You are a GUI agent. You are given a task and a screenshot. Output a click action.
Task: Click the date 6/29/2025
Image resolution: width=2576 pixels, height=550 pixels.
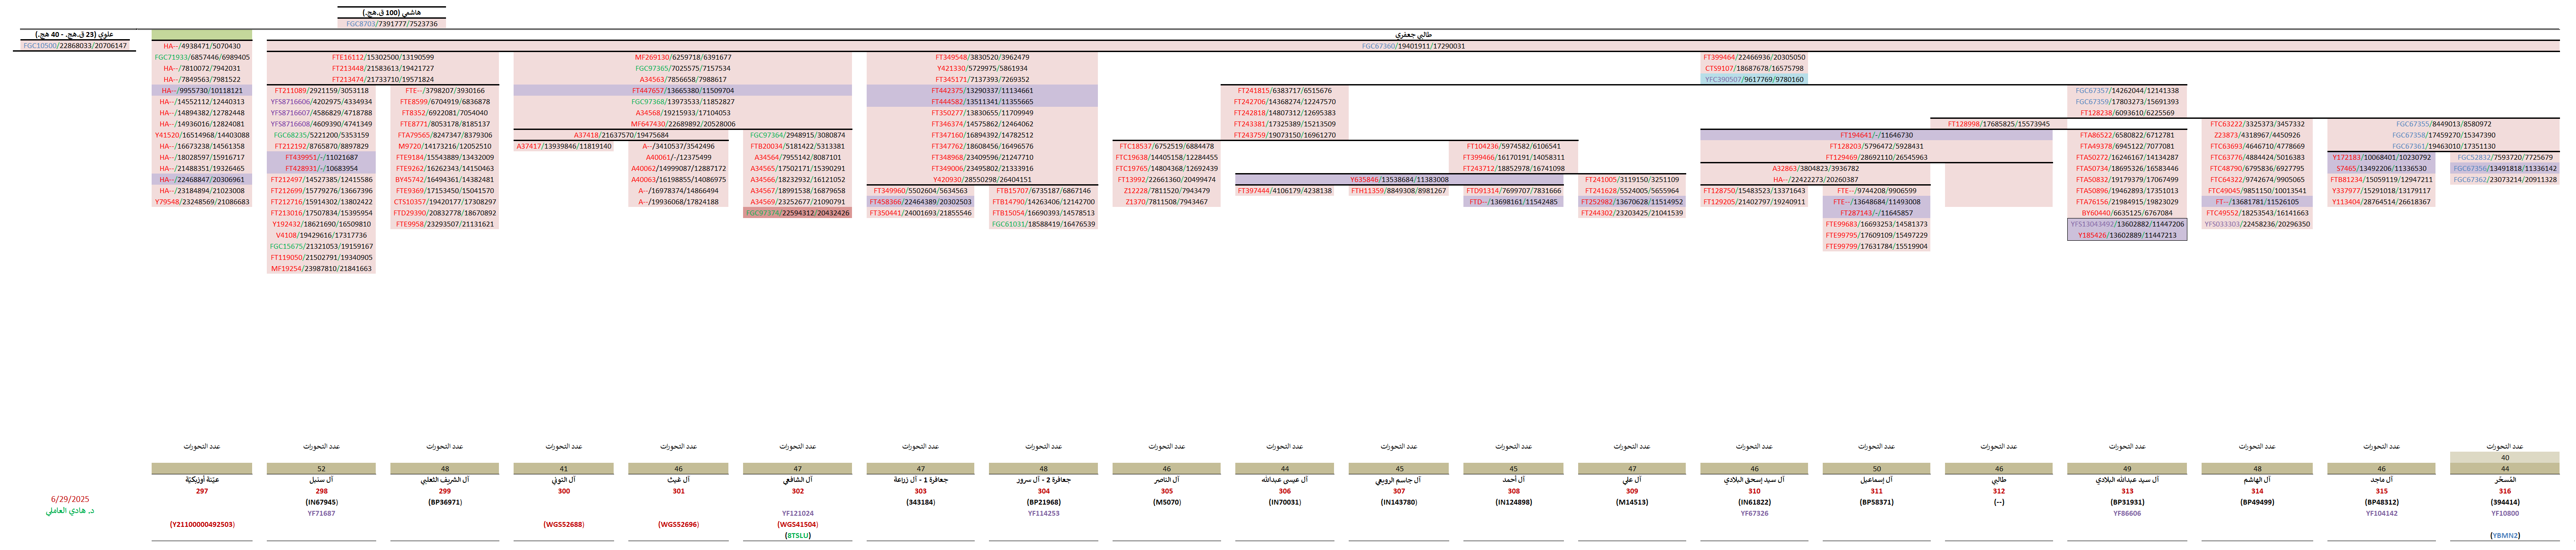70,498
